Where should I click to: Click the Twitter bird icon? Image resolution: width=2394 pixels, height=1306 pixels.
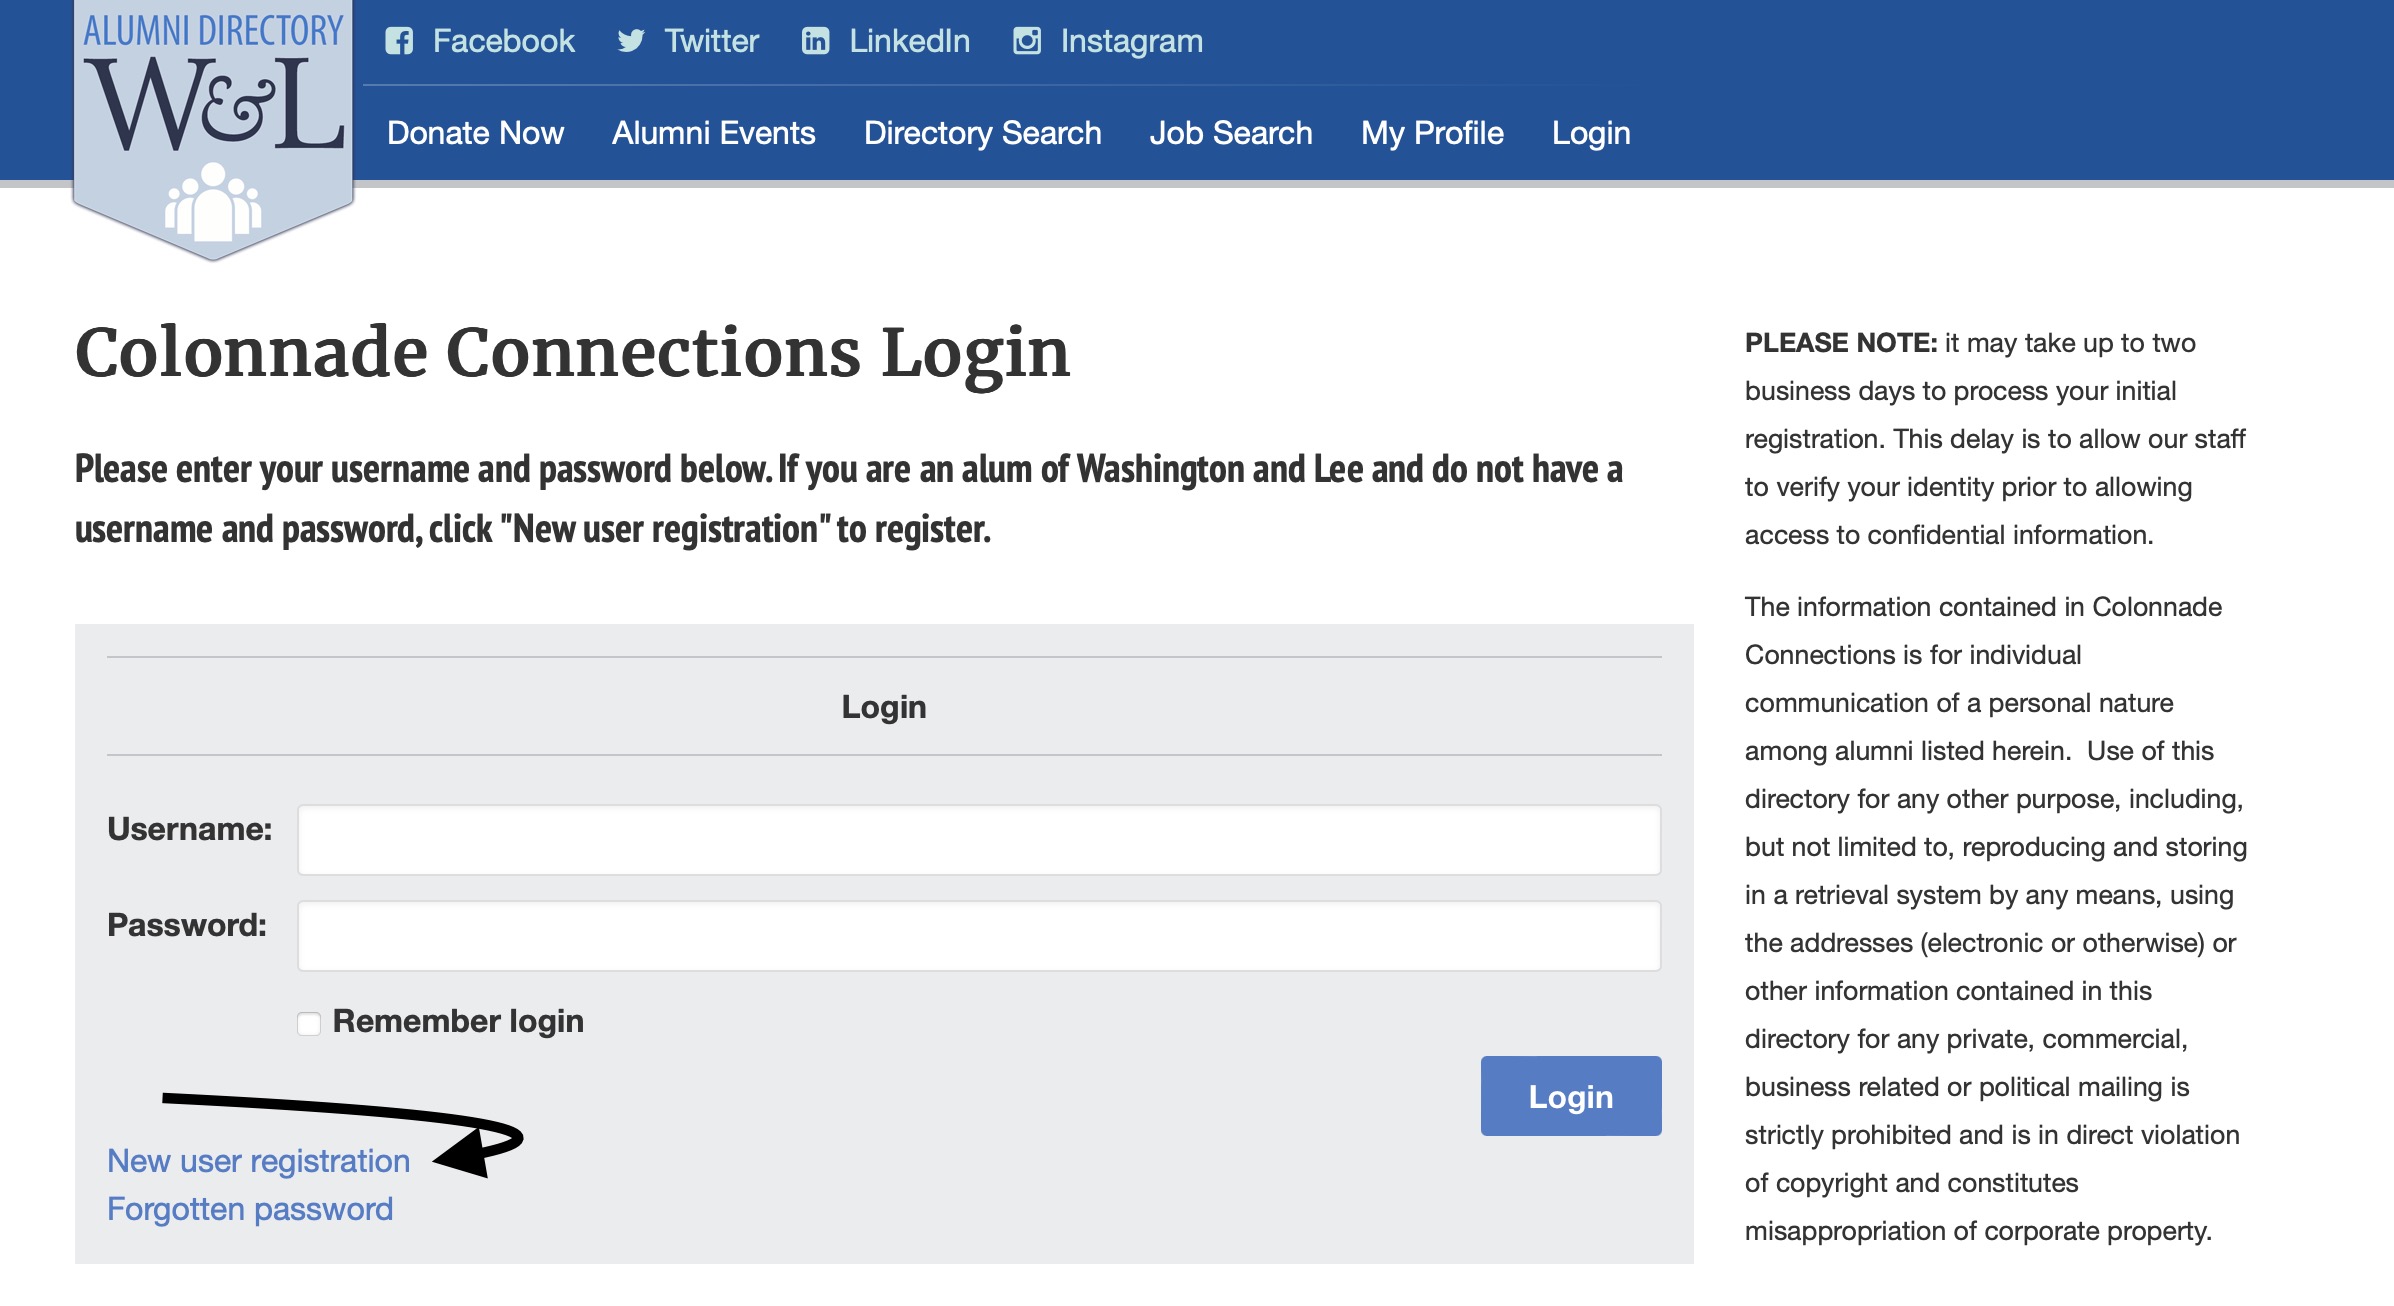631,41
